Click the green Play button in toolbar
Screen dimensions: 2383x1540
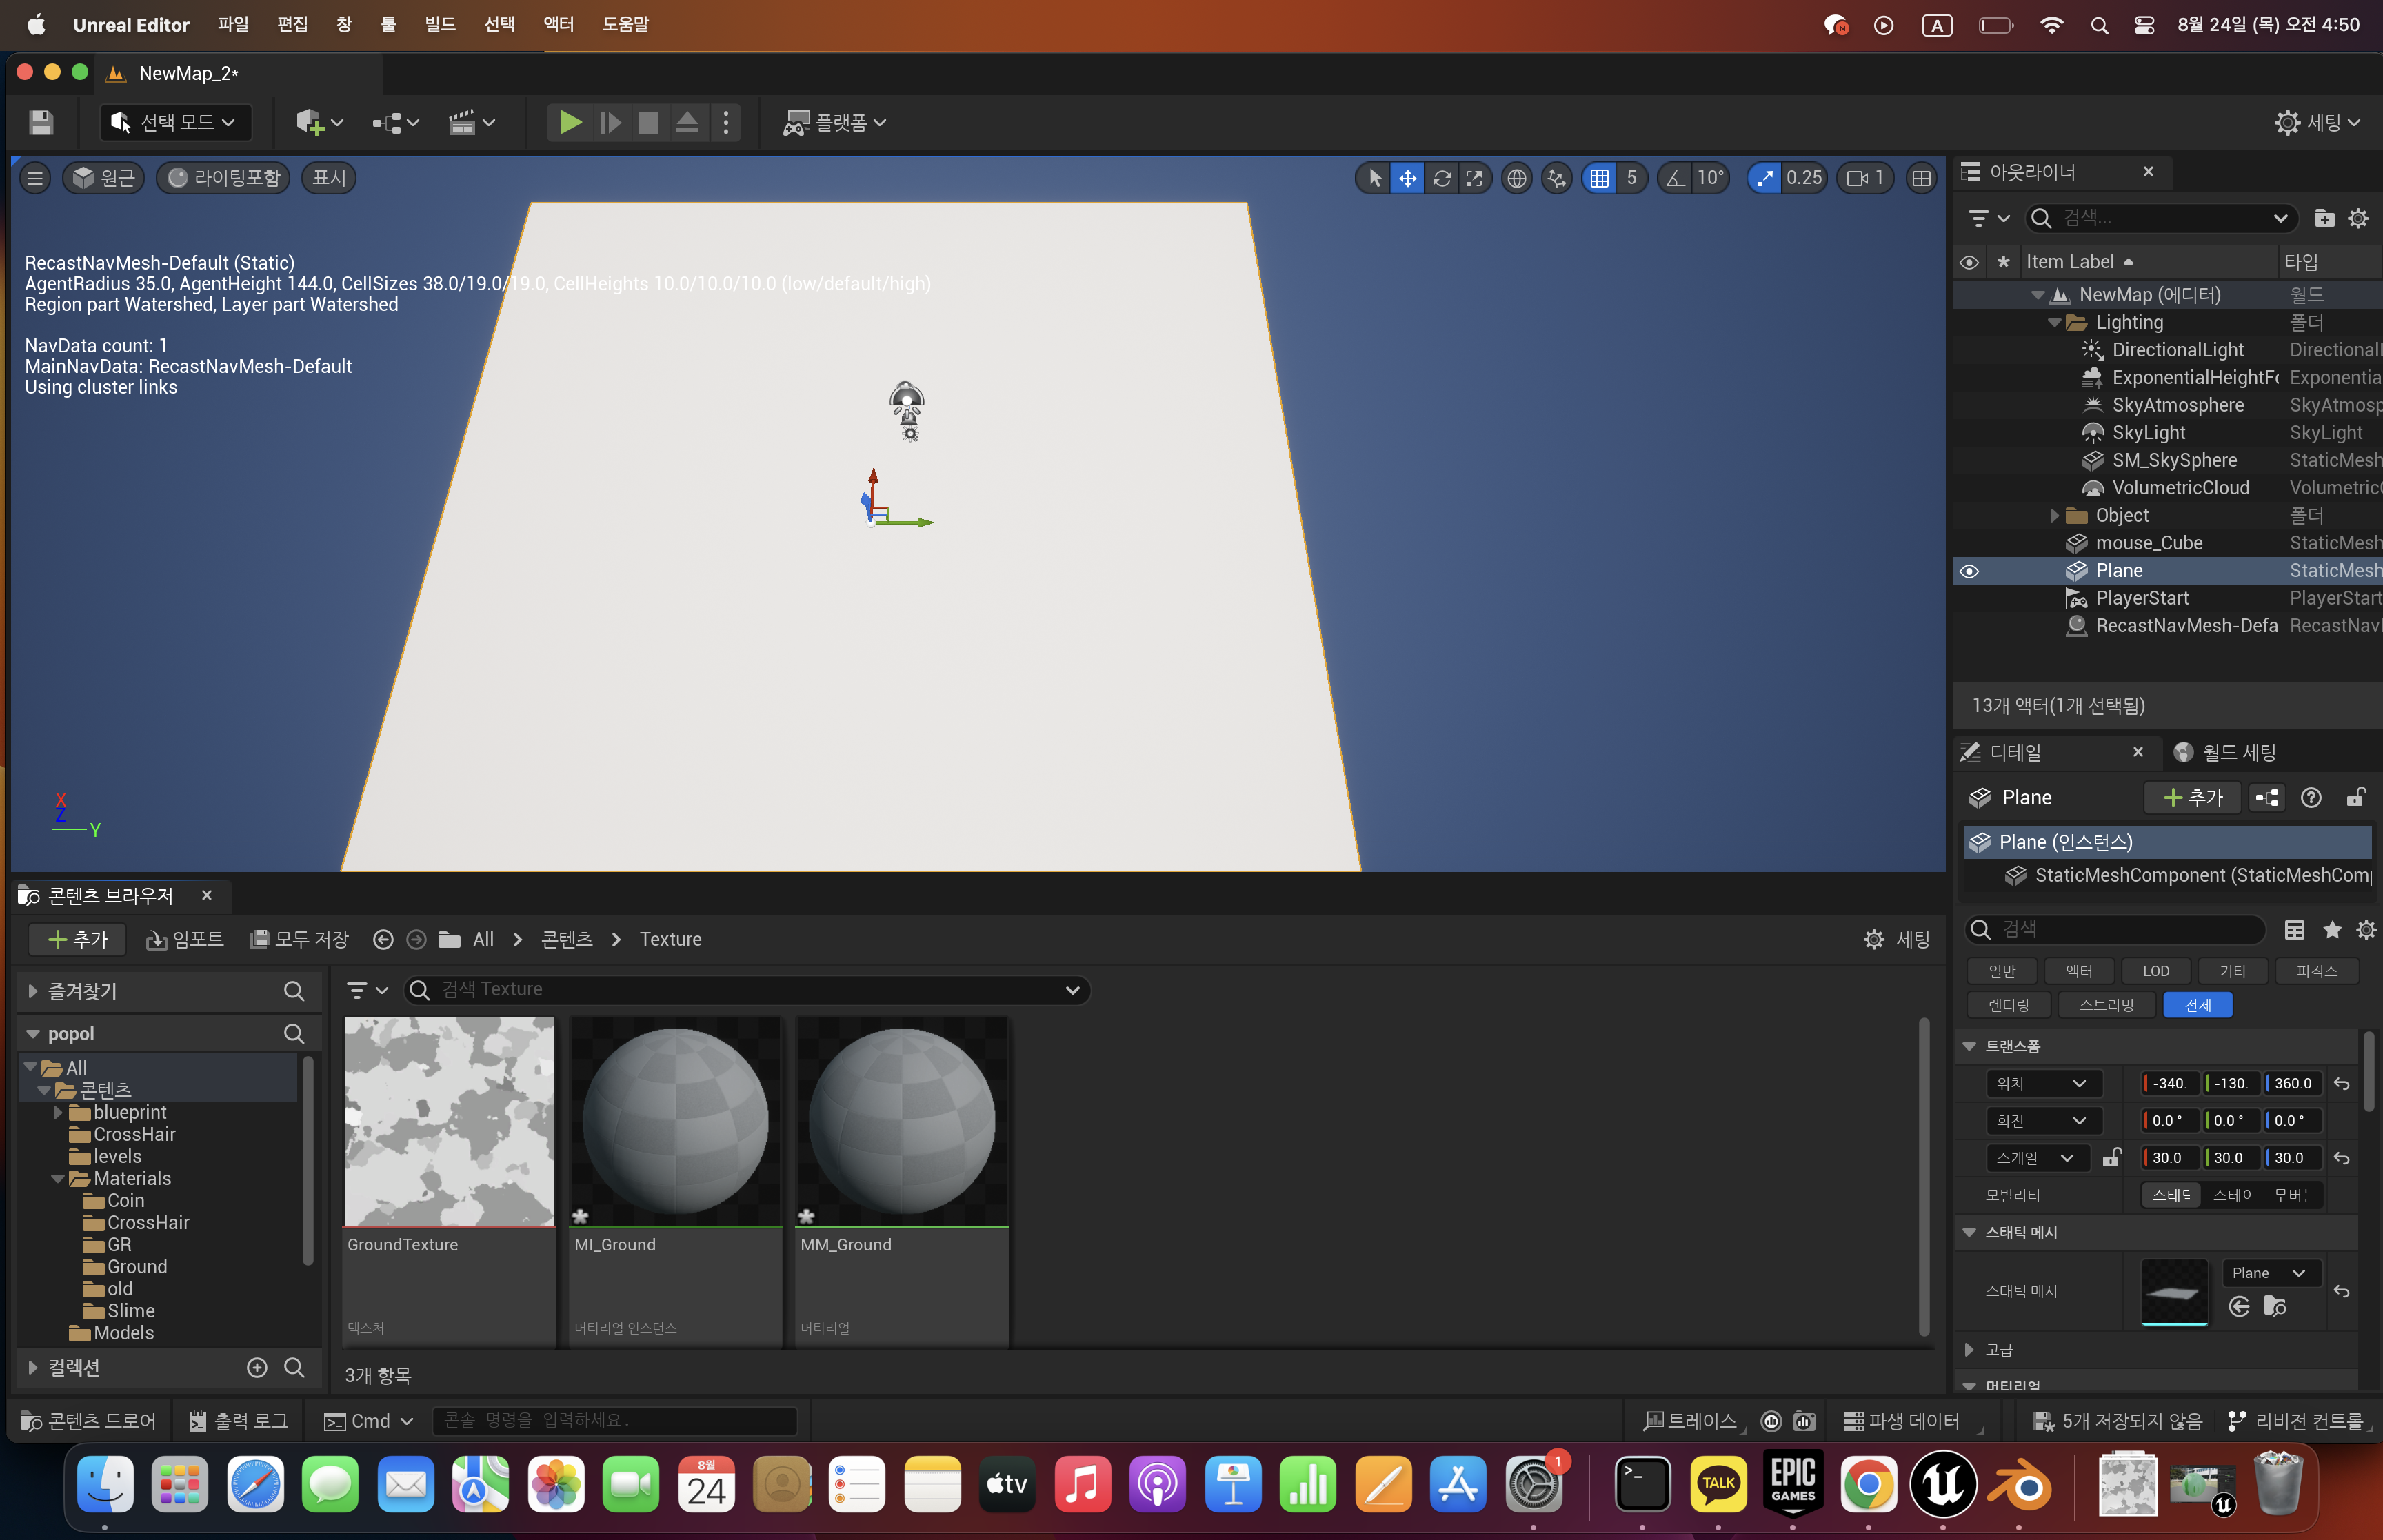570,122
